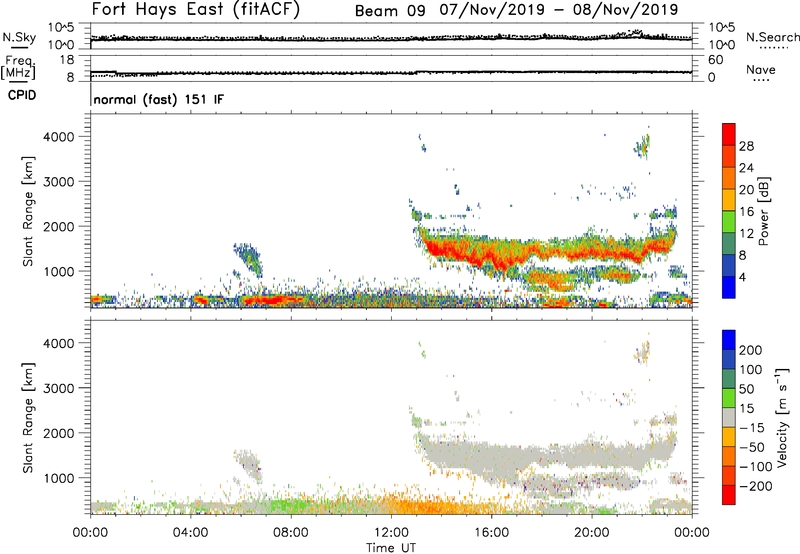Click the '28' tick on Power color bar
The height and width of the screenshot is (554, 800).
[746, 146]
